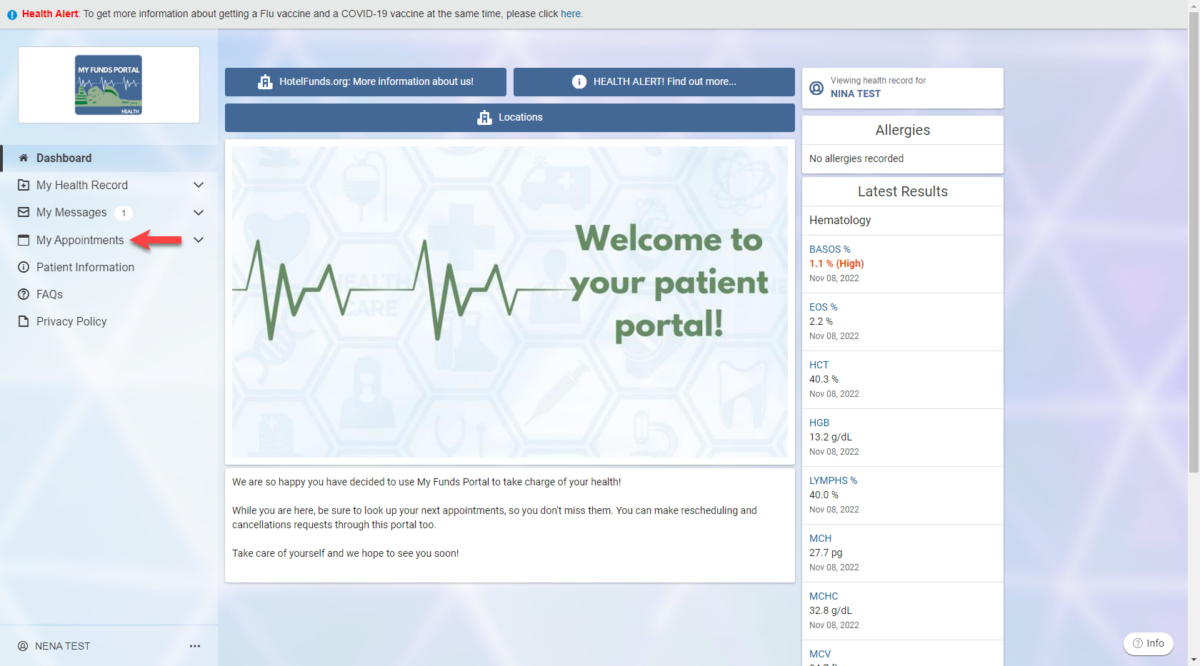Click the NENA TEST user account icon
This screenshot has width=1200, height=666.
24,646
